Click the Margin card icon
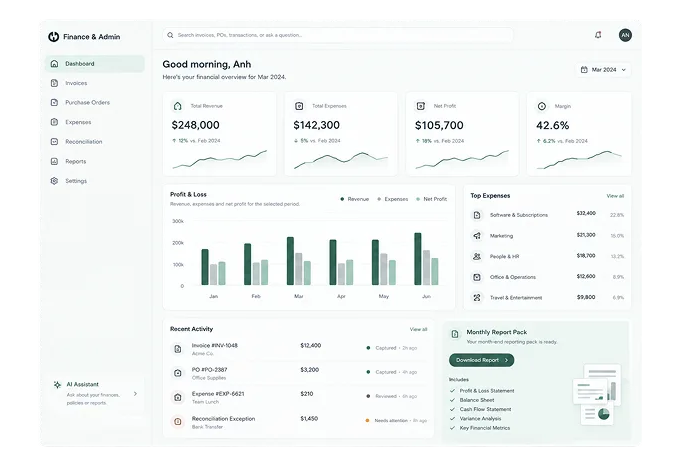The width and height of the screenshot is (680, 468). pyautogui.click(x=542, y=106)
